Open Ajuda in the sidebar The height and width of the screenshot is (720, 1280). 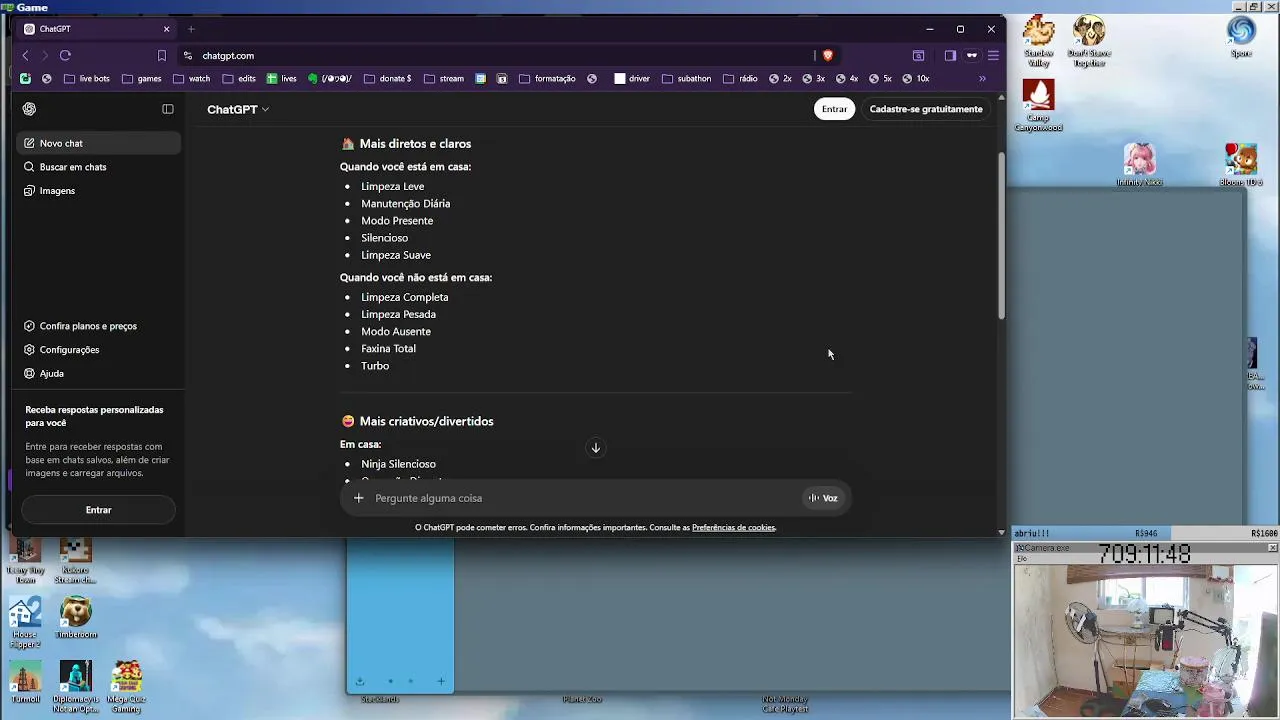98,374
